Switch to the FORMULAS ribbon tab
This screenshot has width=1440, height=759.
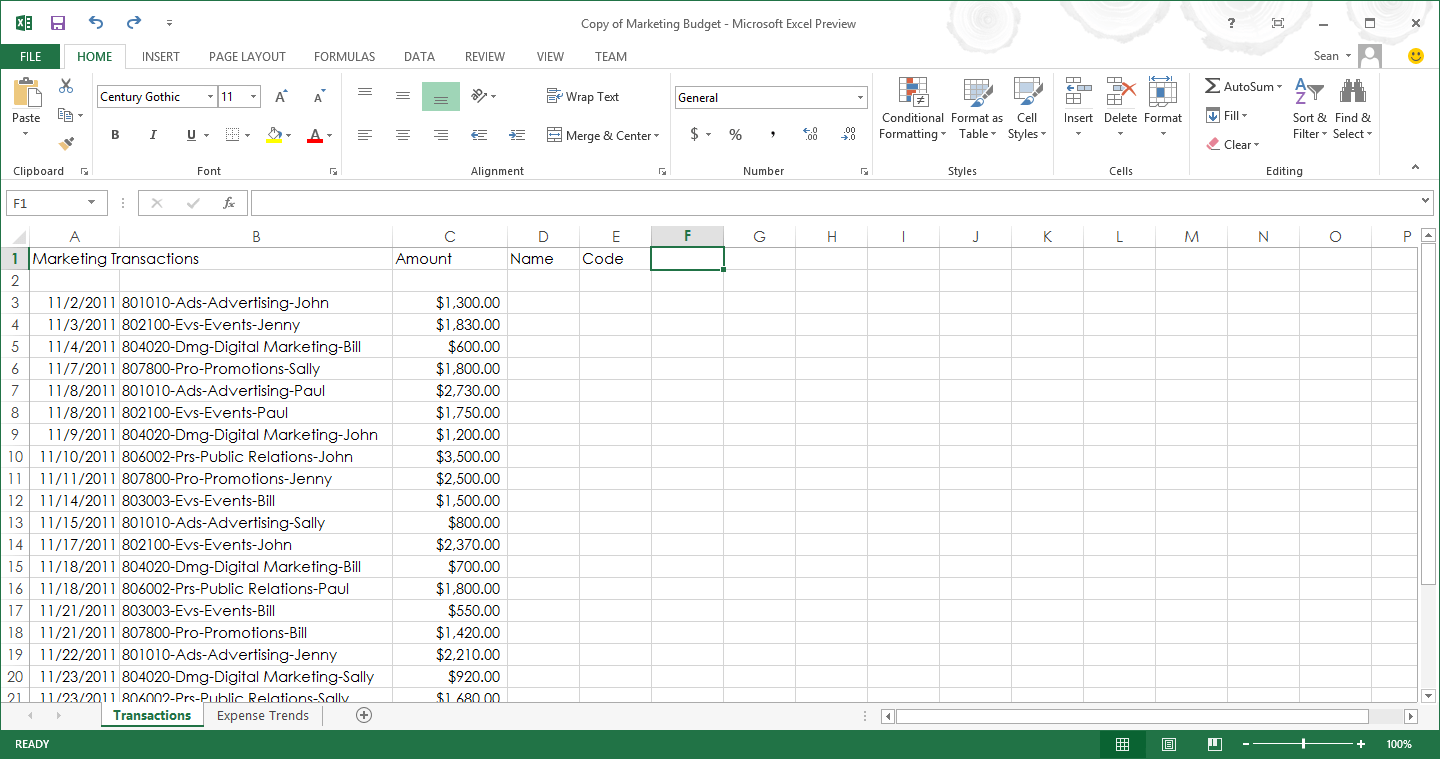[x=344, y=56]
